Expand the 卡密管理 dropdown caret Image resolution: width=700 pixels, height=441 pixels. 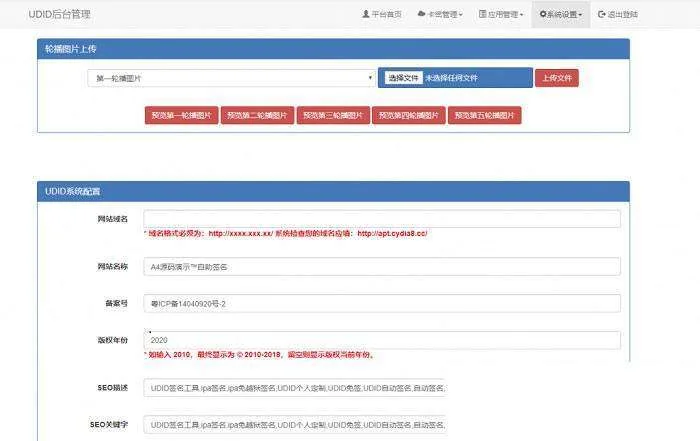(x=460, y=16)
